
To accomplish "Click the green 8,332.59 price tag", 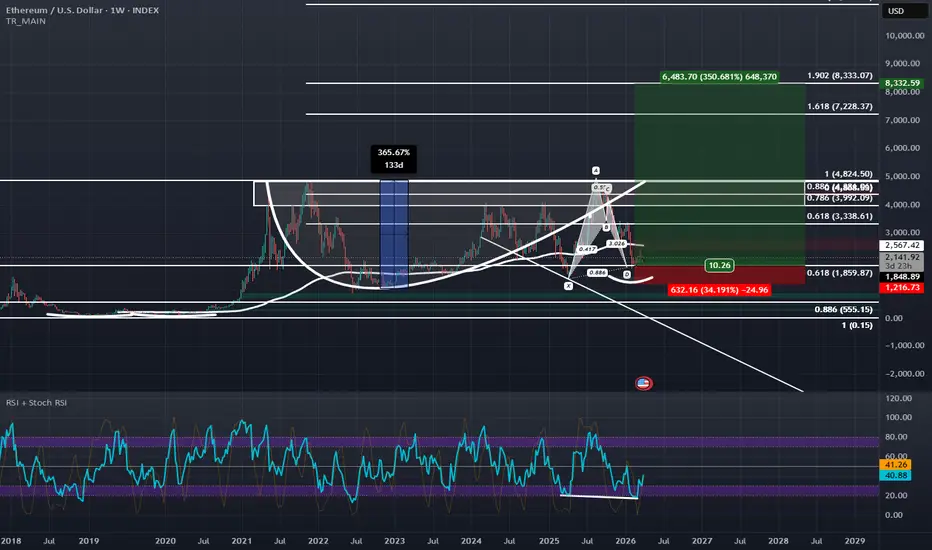I will 902,83.
